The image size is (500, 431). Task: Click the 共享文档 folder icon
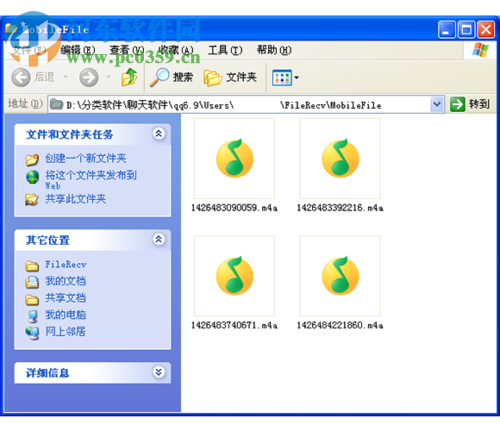[x=32, y=299]
